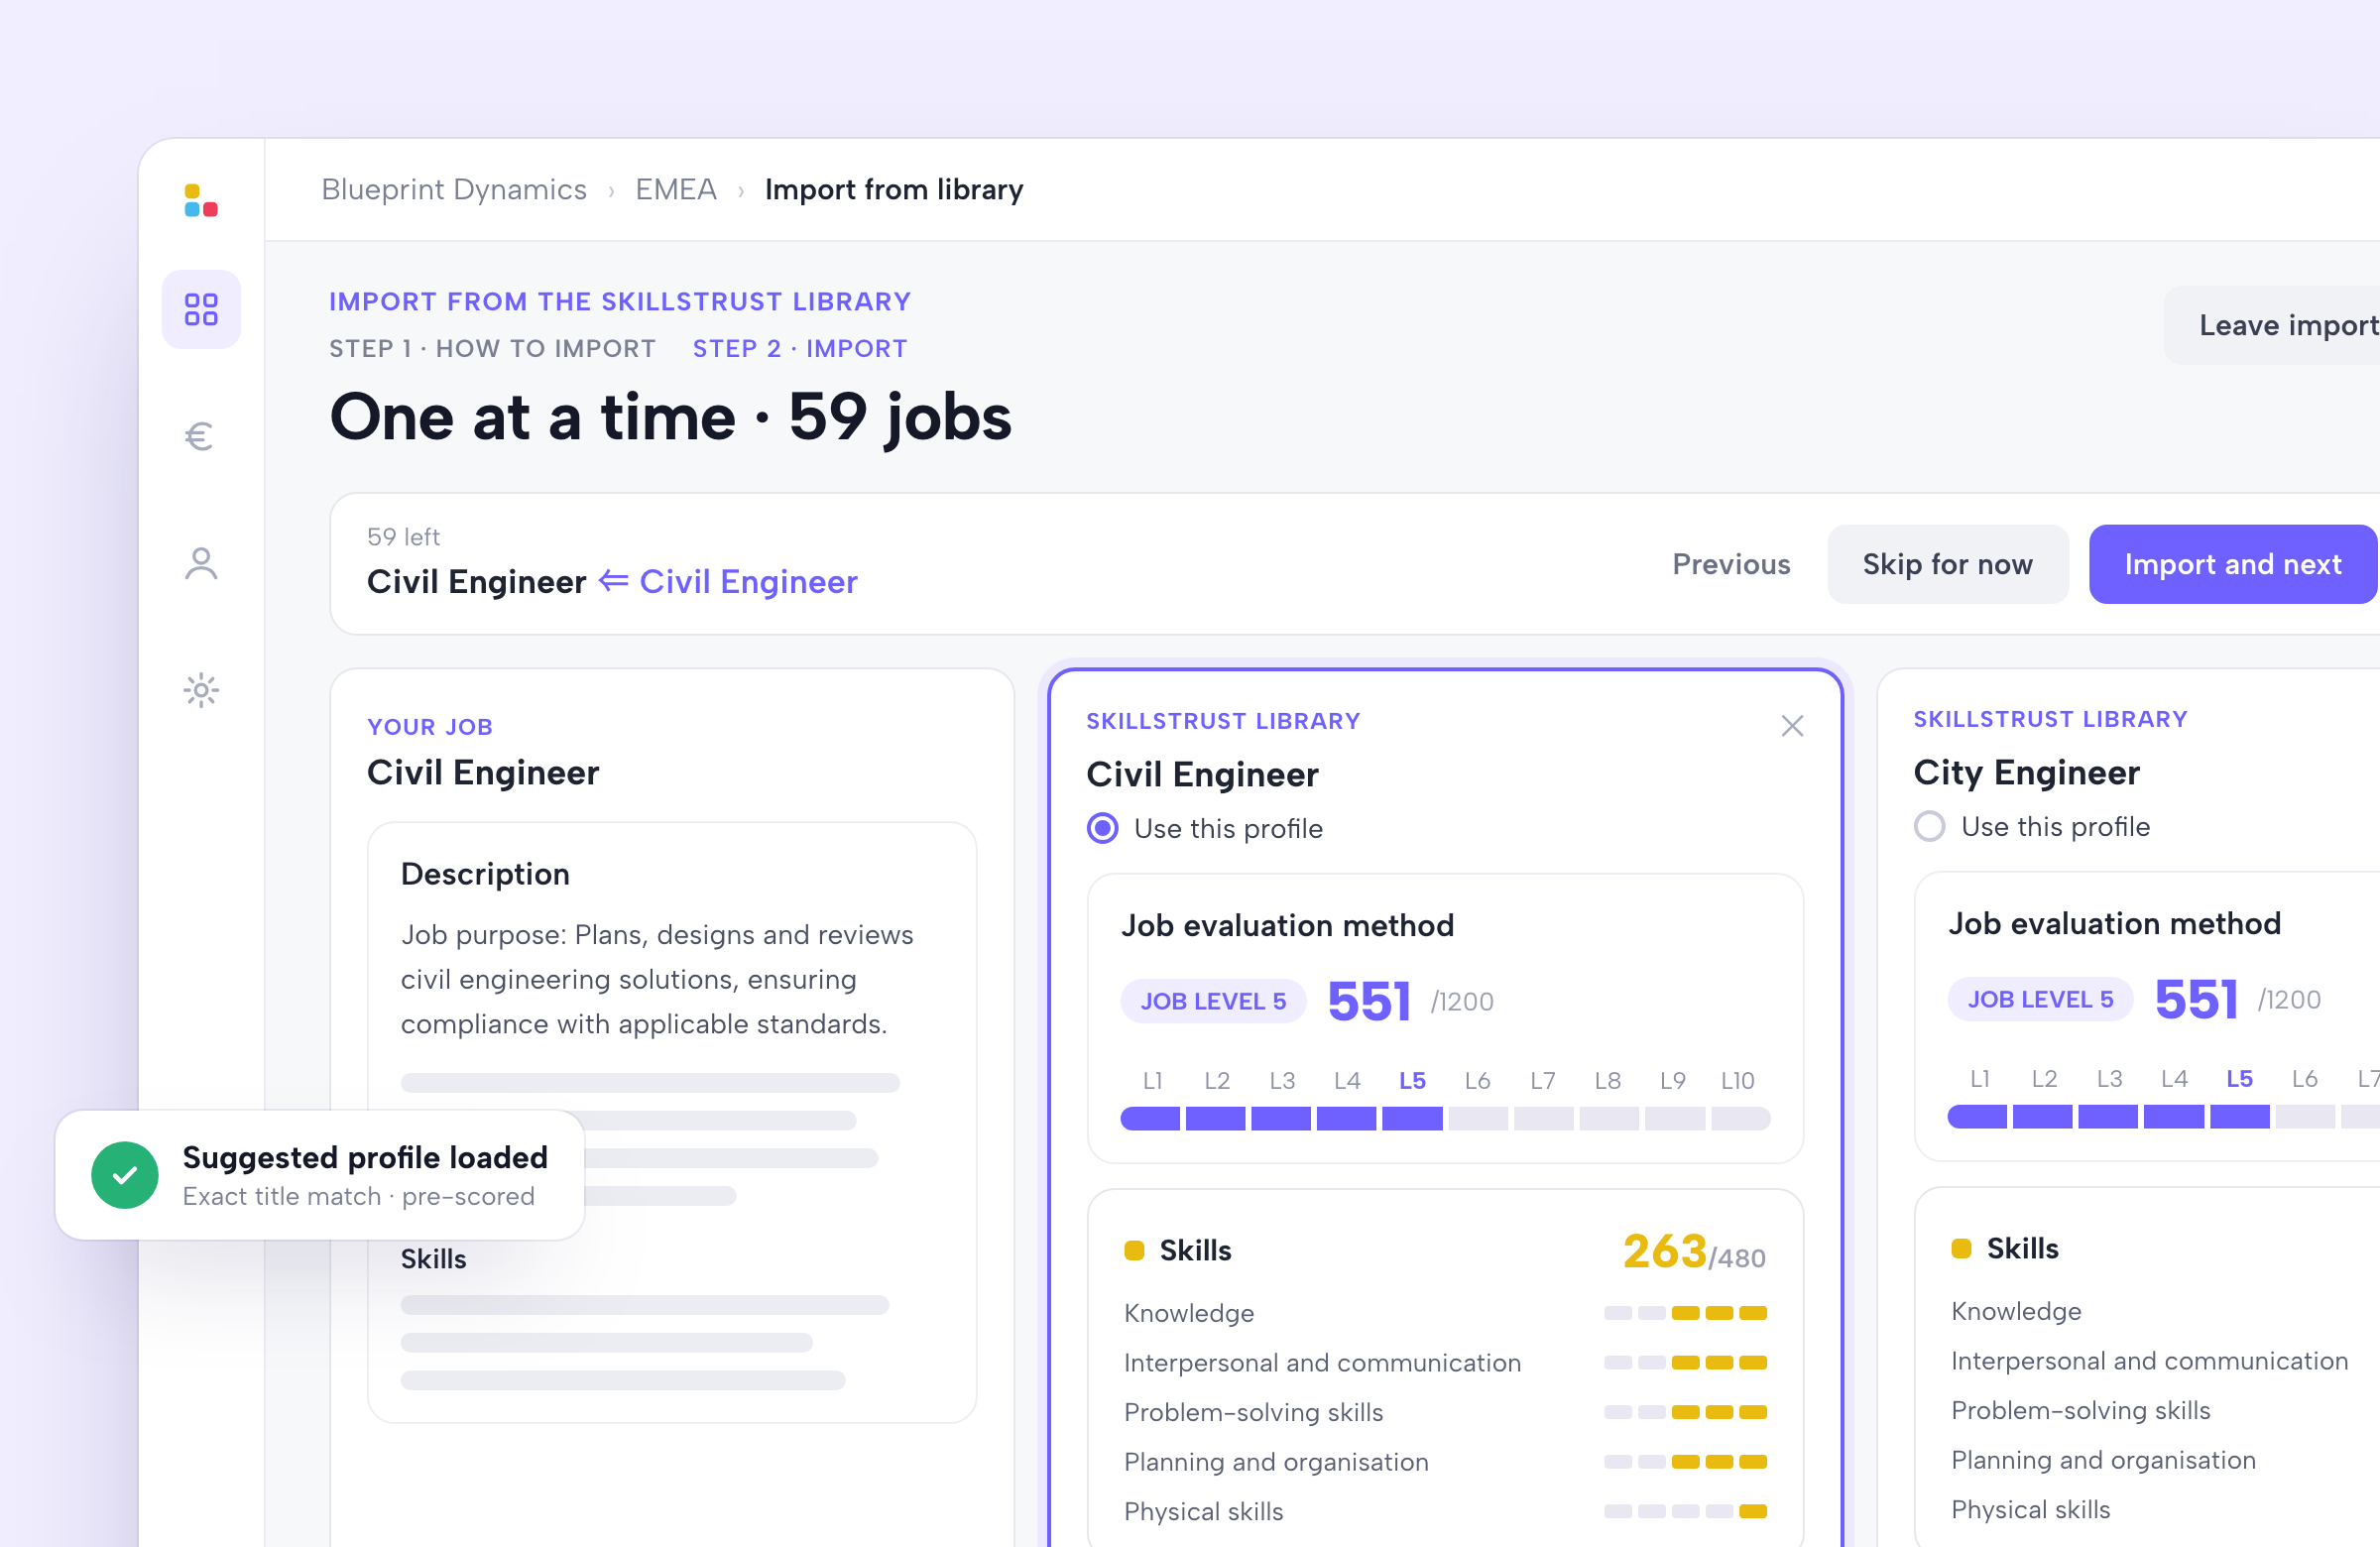2380x1547 pixels.
Task: Click the L6 label on City Engineer card
Action: tap(2304, 1079)
